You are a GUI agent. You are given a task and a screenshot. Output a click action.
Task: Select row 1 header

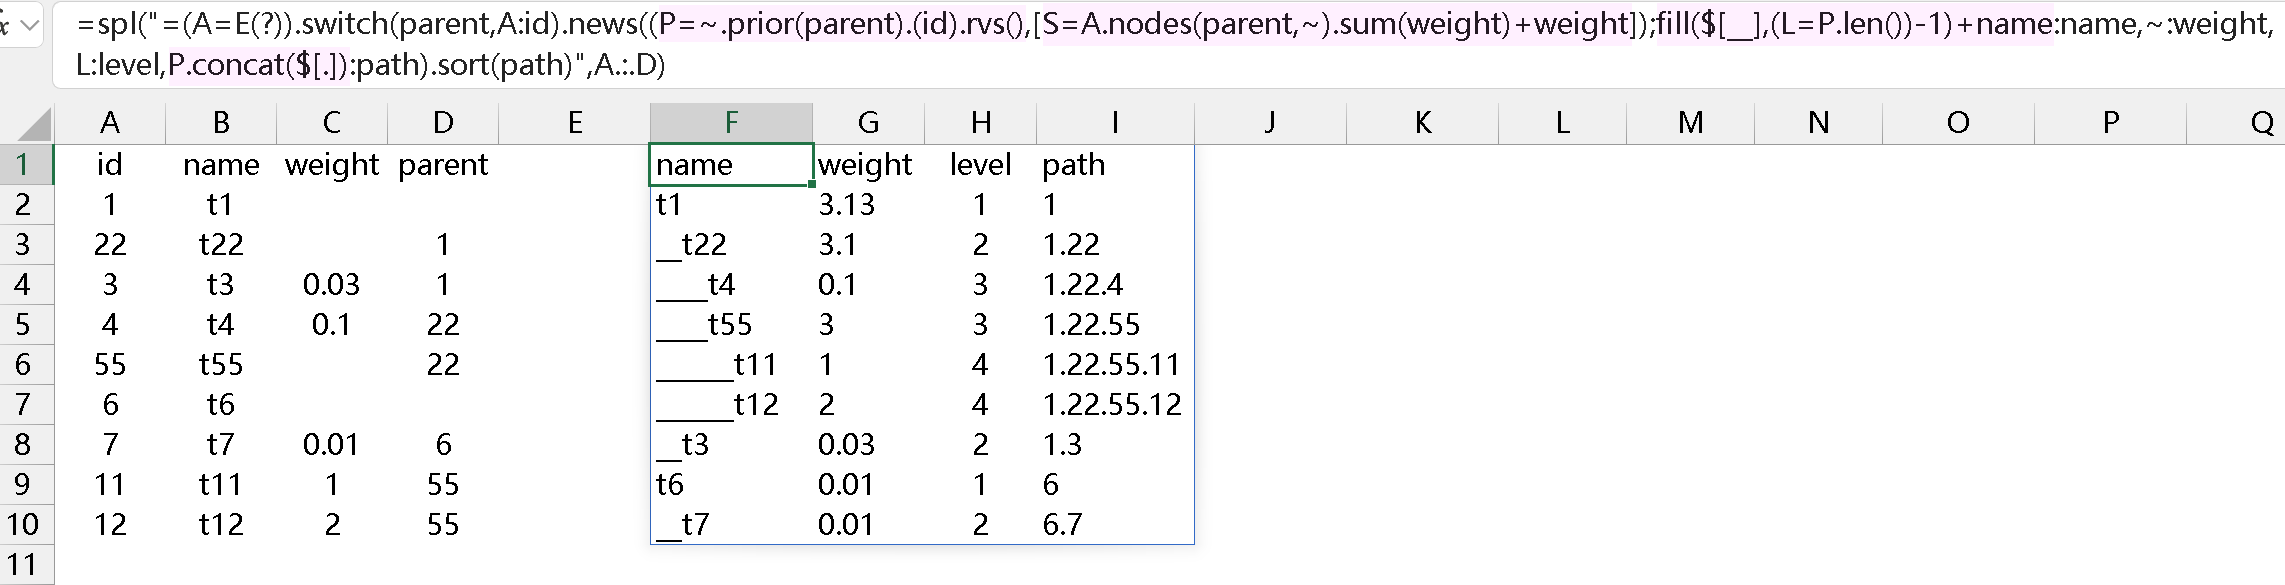click(x=24, y=164)
